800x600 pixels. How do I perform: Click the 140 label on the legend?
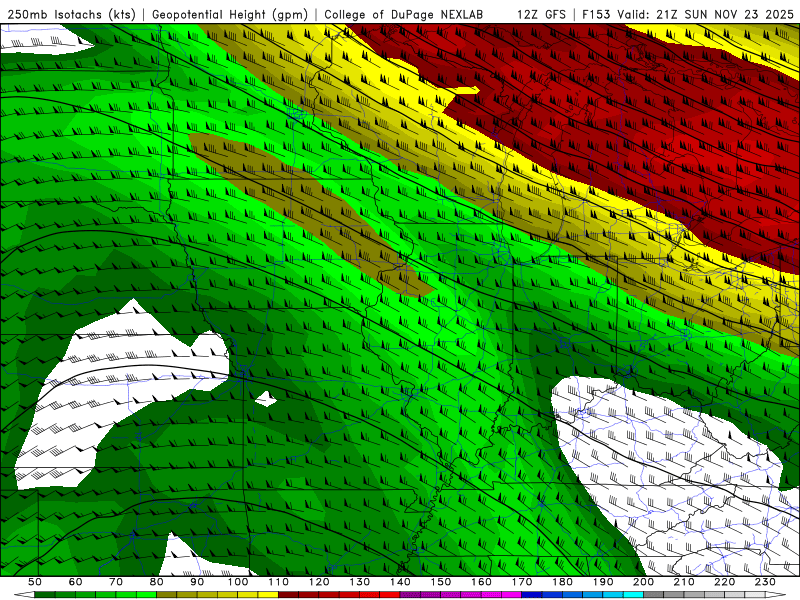[x=400, y=582]
